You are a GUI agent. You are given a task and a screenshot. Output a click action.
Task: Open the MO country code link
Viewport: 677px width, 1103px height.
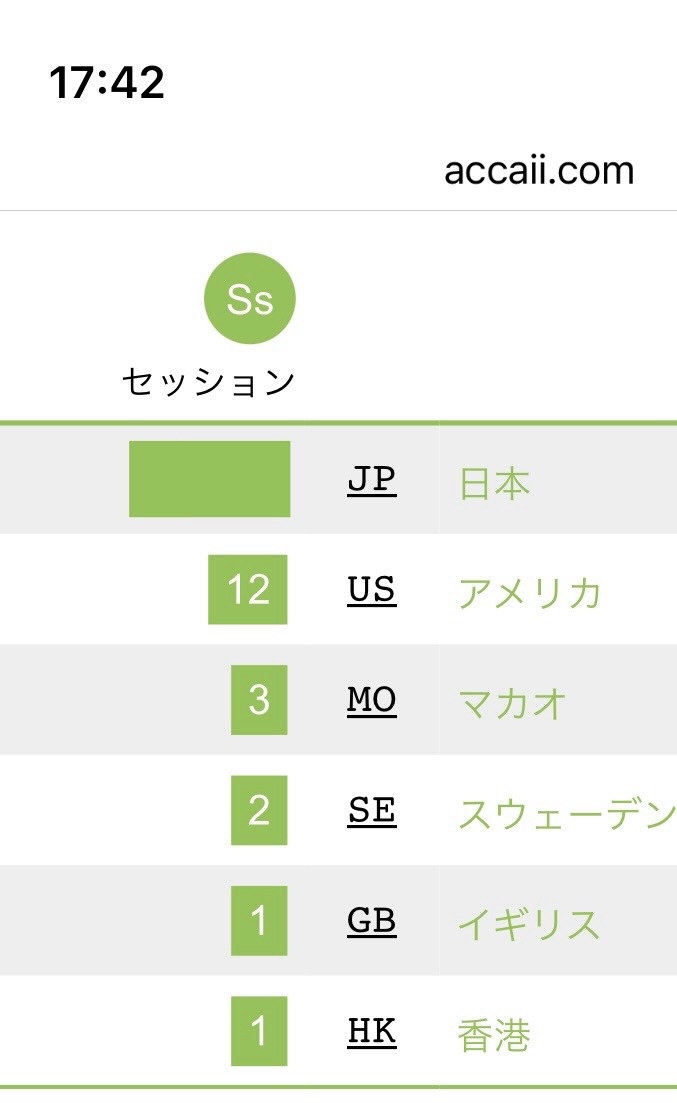click(x=372, y=700)
